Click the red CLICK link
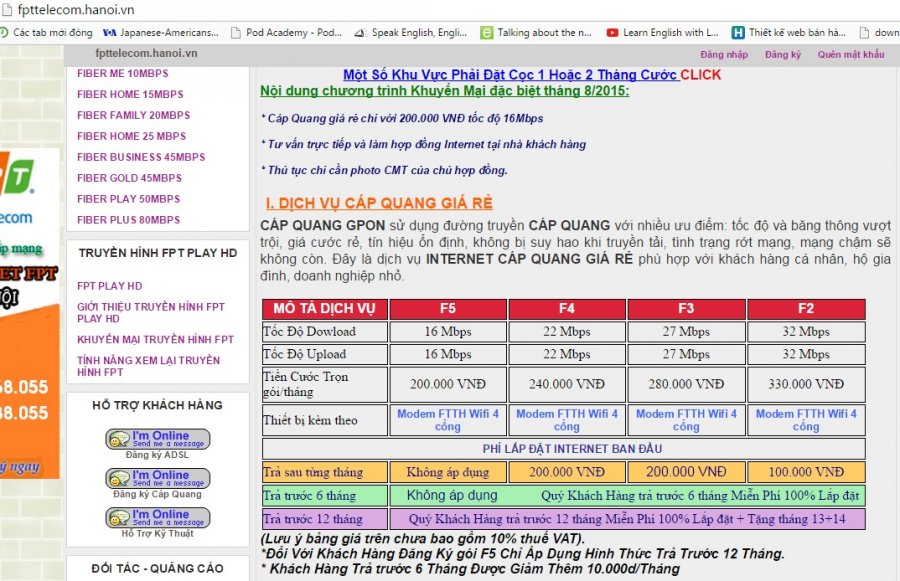The height and width of the screenshot is (581, 900). pos(701,75)
